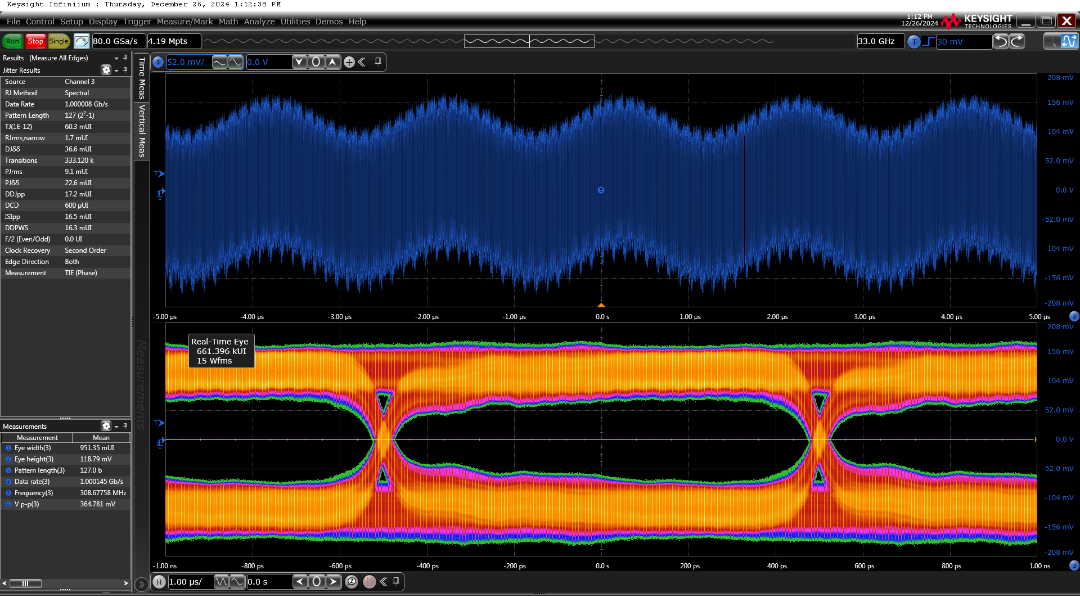Open Measurements panel dropdown arrow
The height and width of the screenshot is (596, 1080).
(x=117, y=425)
